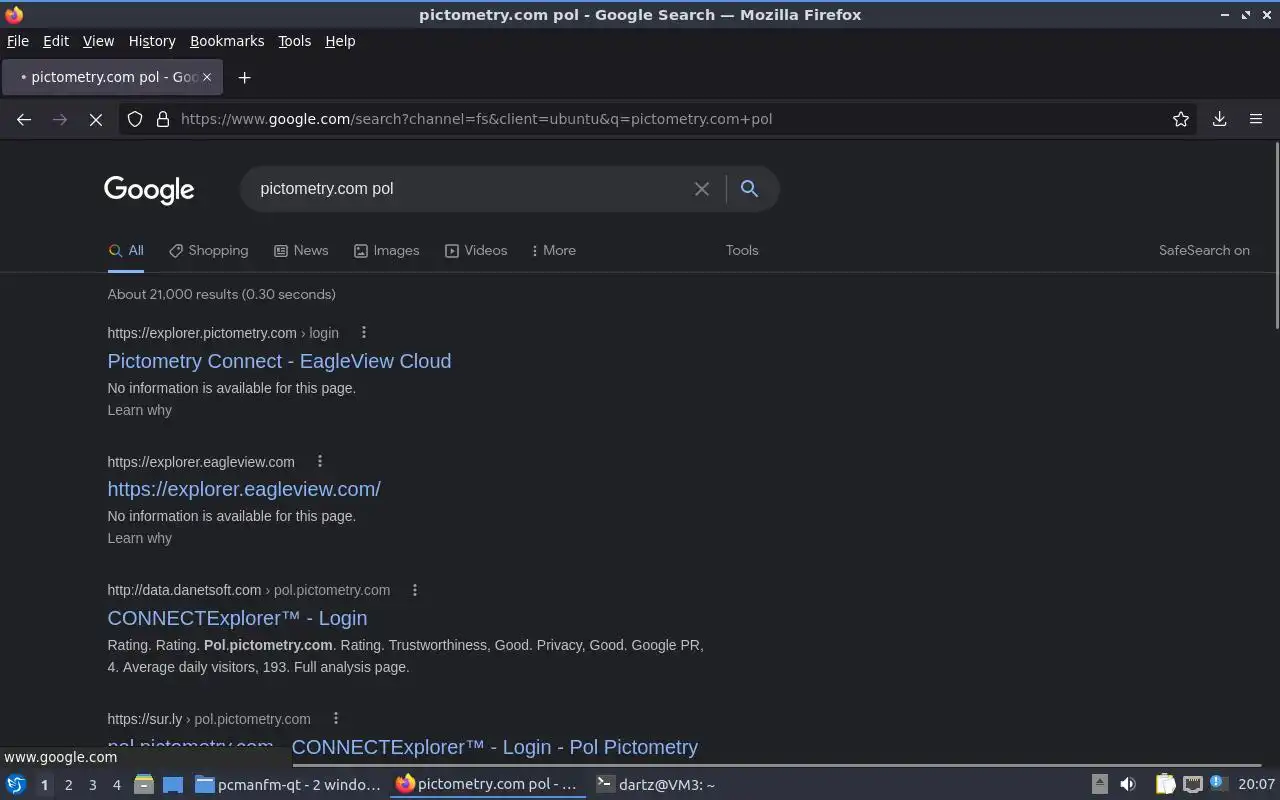Open the update notifier tray icon
The image size is (1280, 800).
coord(1217,783)
